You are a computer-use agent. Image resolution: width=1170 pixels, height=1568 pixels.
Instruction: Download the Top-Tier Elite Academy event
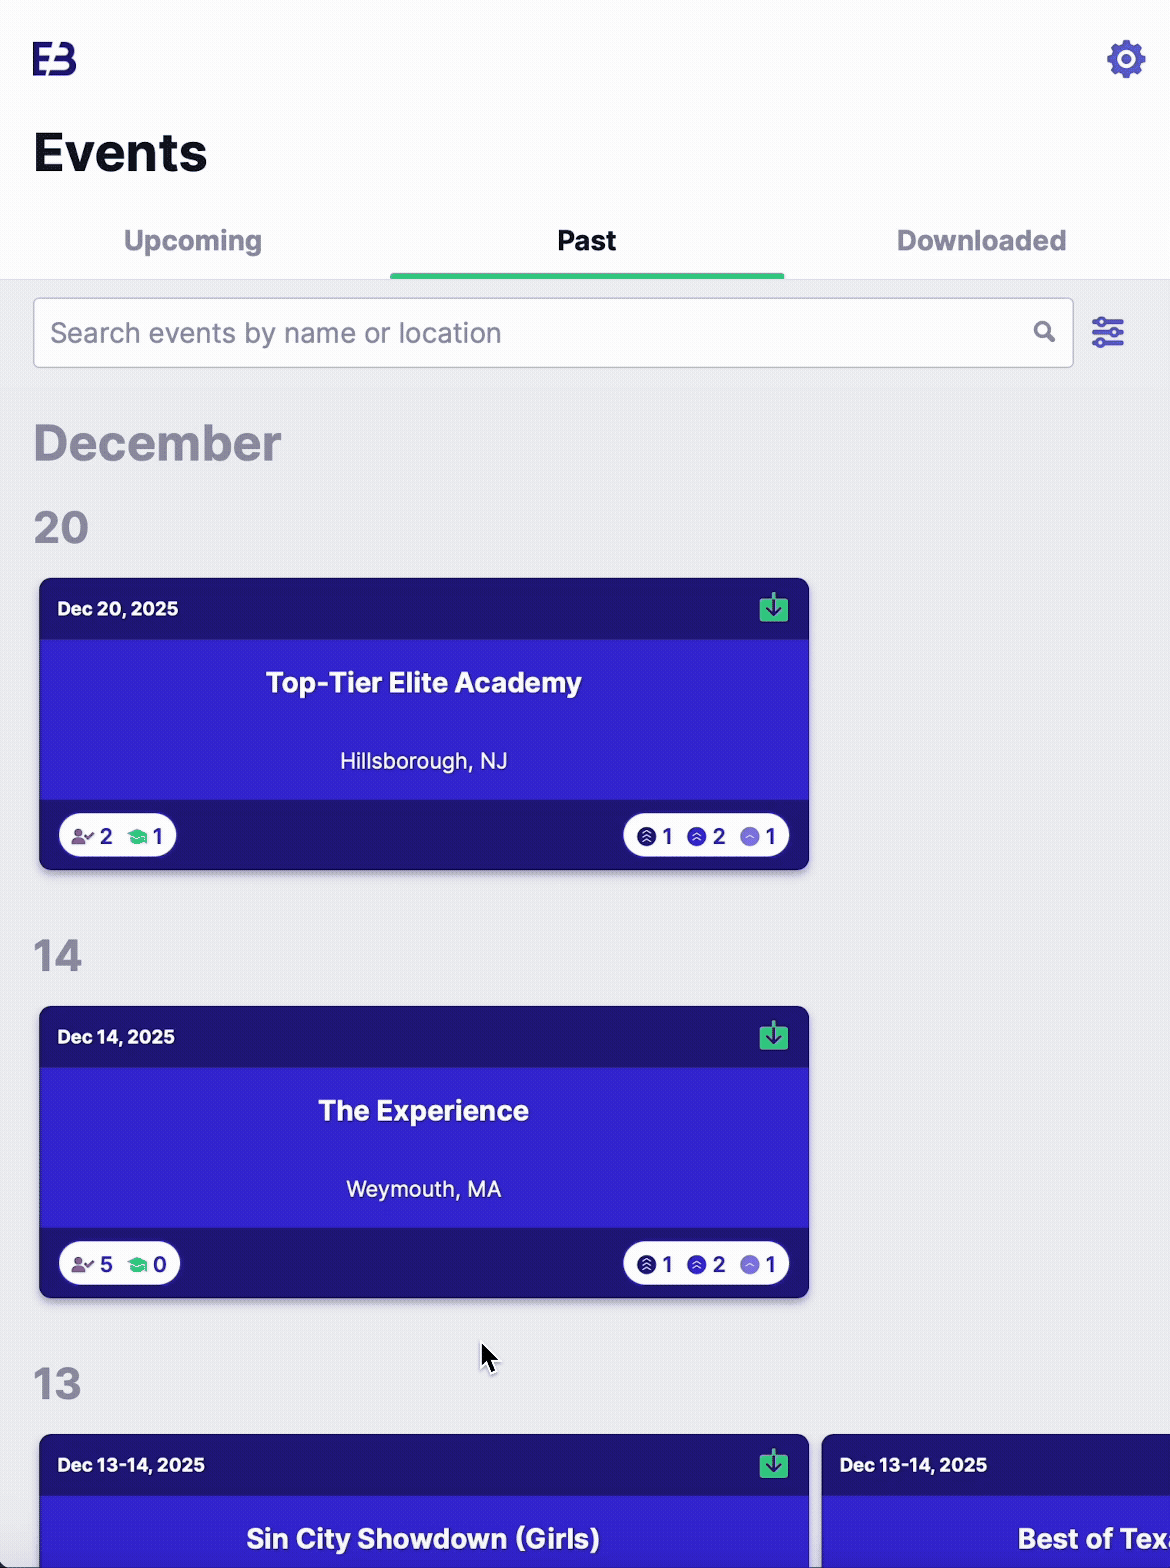(772, 607)
